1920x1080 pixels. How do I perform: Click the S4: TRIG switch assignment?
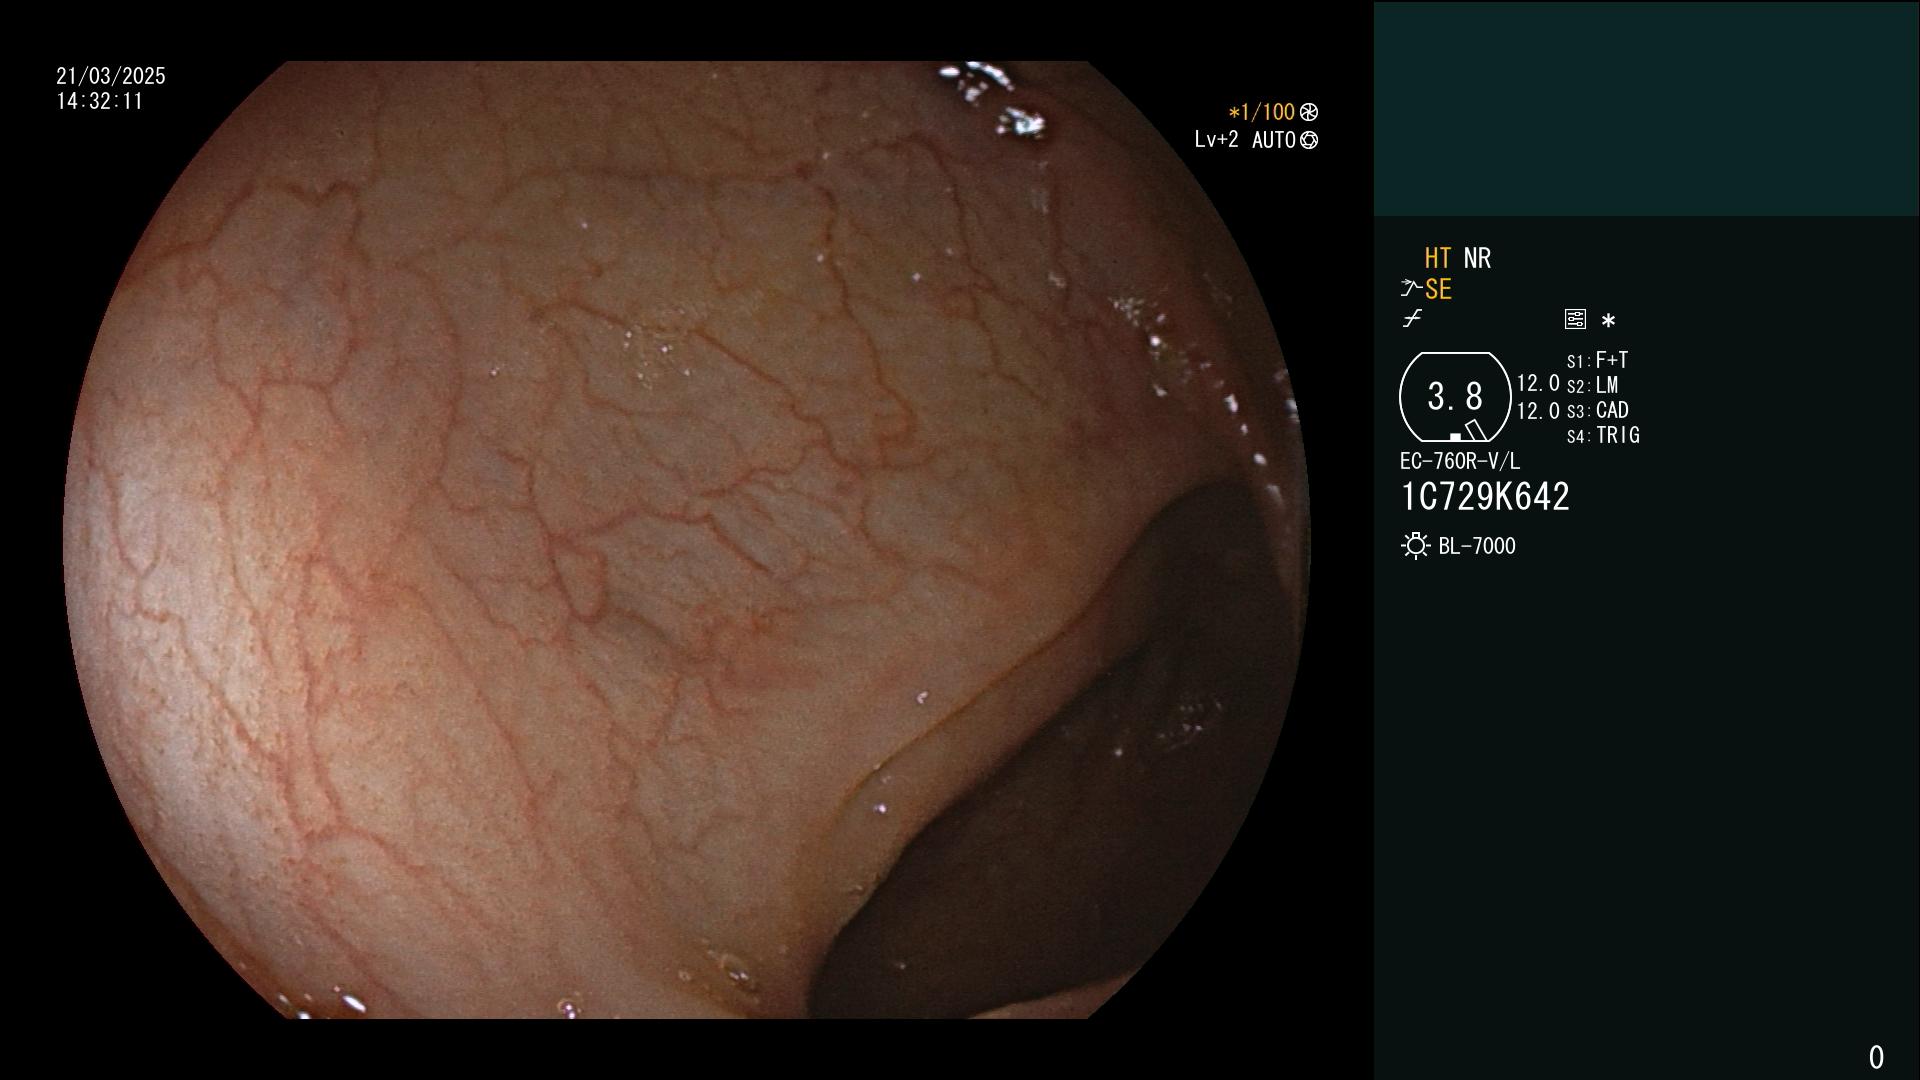(1603, 435)
